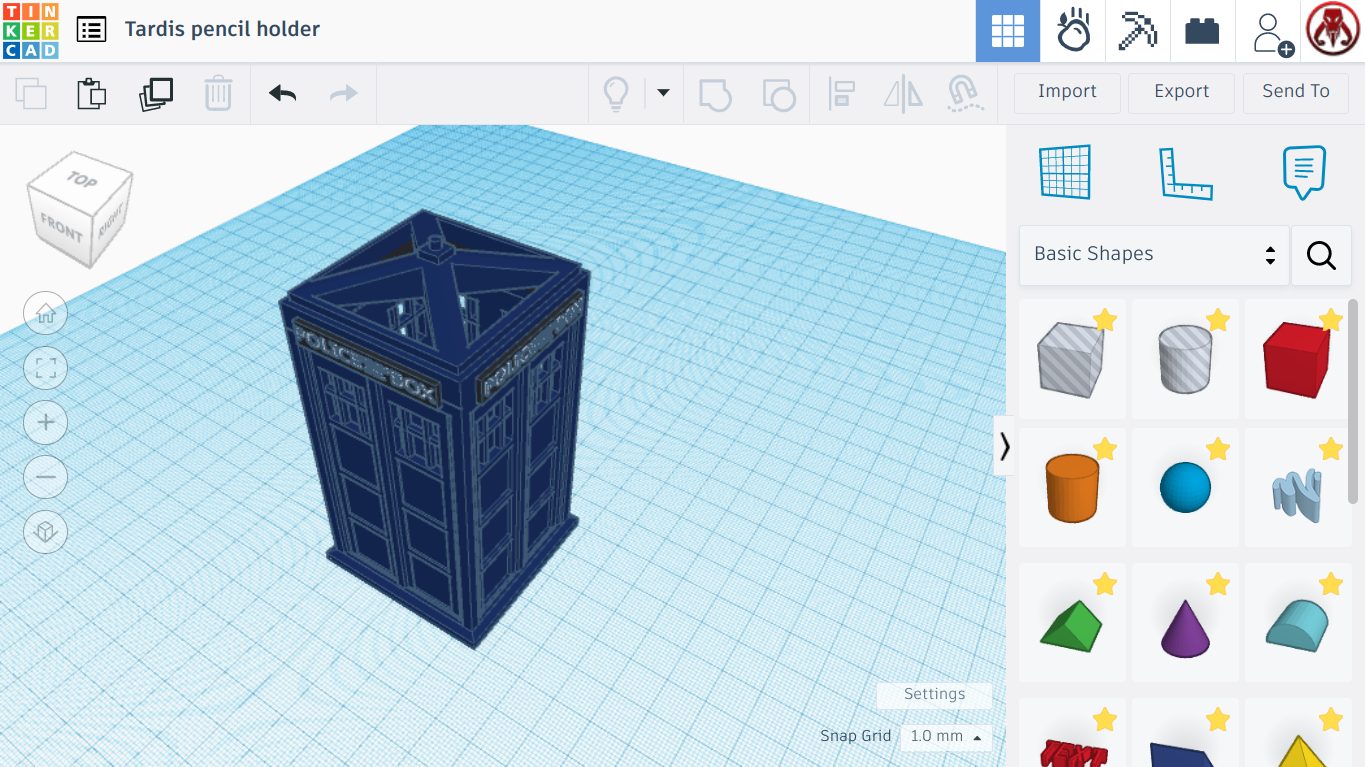Viewport: 1365px width, 767px height.
Task: Select the orange Cylinder shape
Action: (1072, 488)
